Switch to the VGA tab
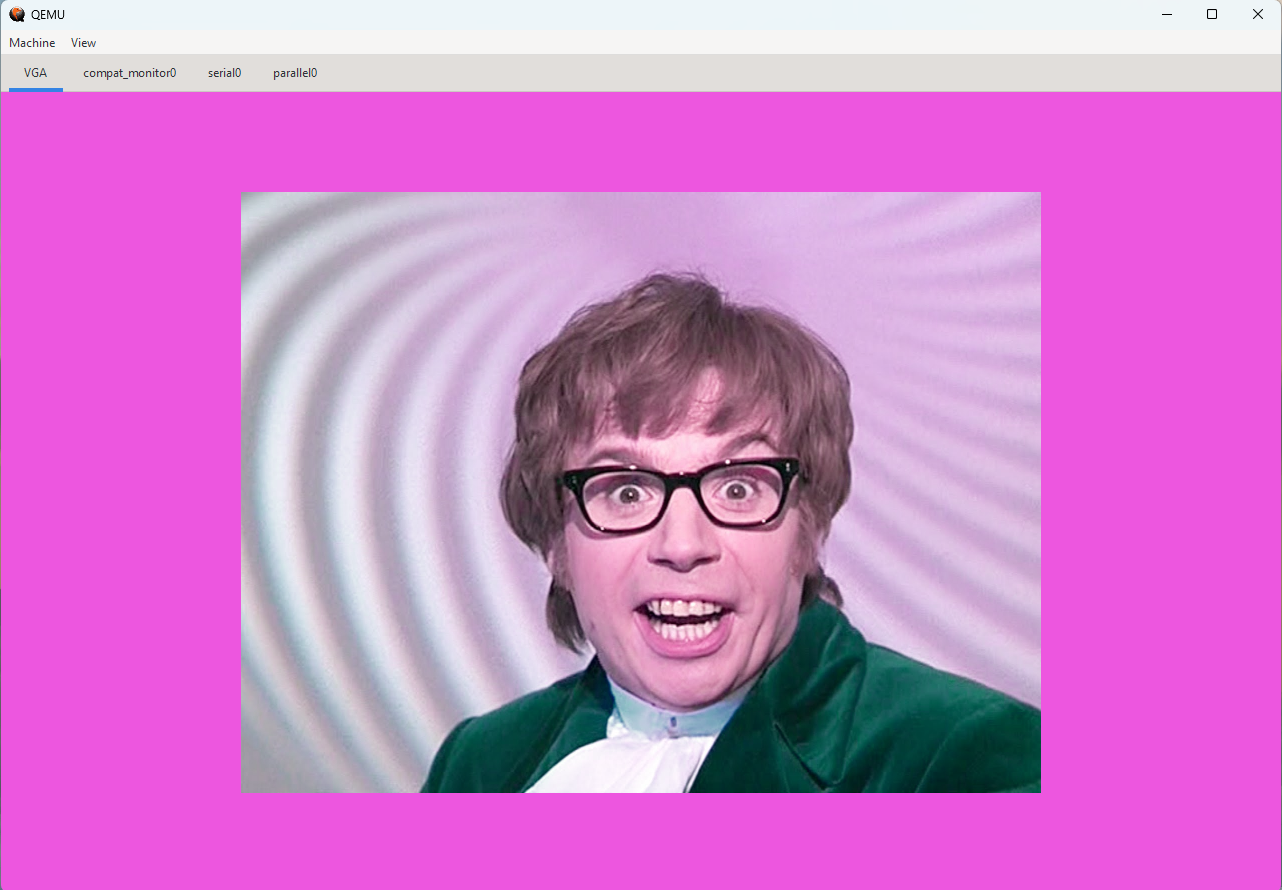1282x890 pixels. (x=36, y=73)
